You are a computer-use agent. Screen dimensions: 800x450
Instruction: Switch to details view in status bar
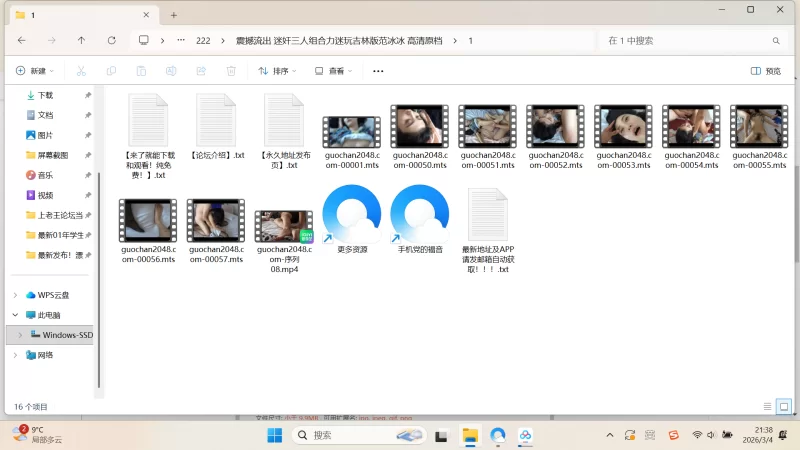point(768,407)
